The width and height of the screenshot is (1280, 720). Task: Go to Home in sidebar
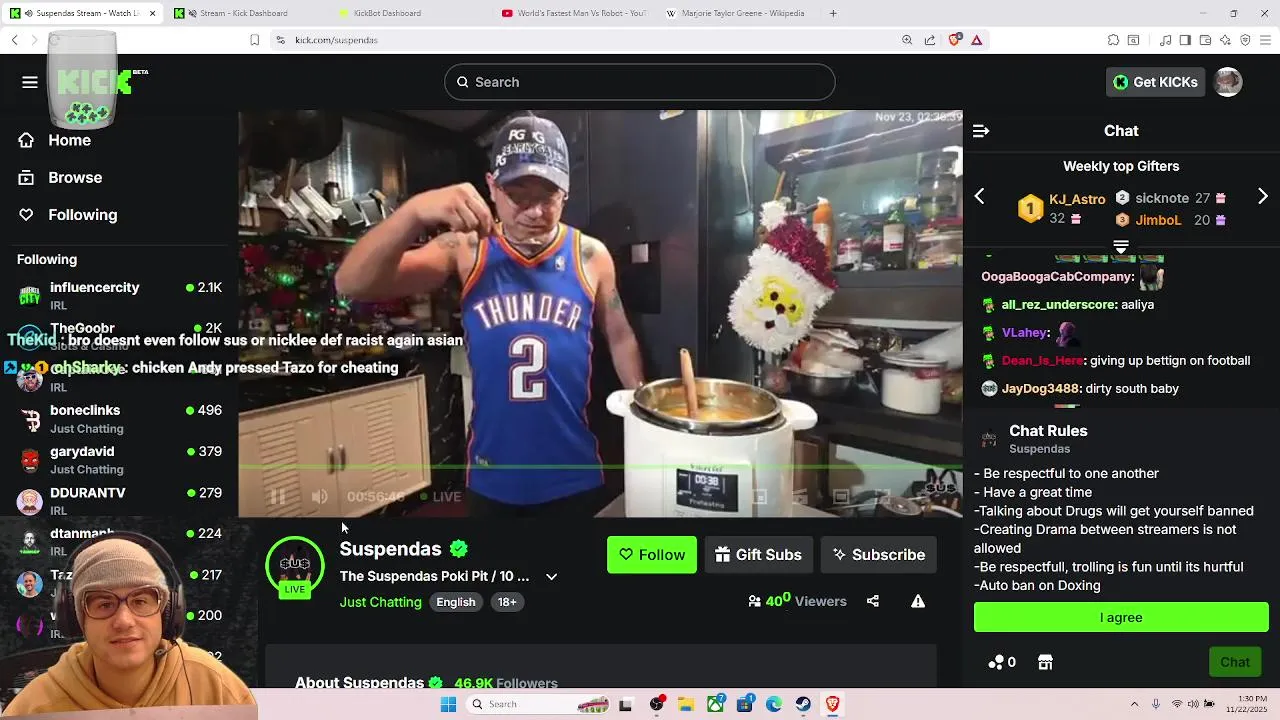55,140
